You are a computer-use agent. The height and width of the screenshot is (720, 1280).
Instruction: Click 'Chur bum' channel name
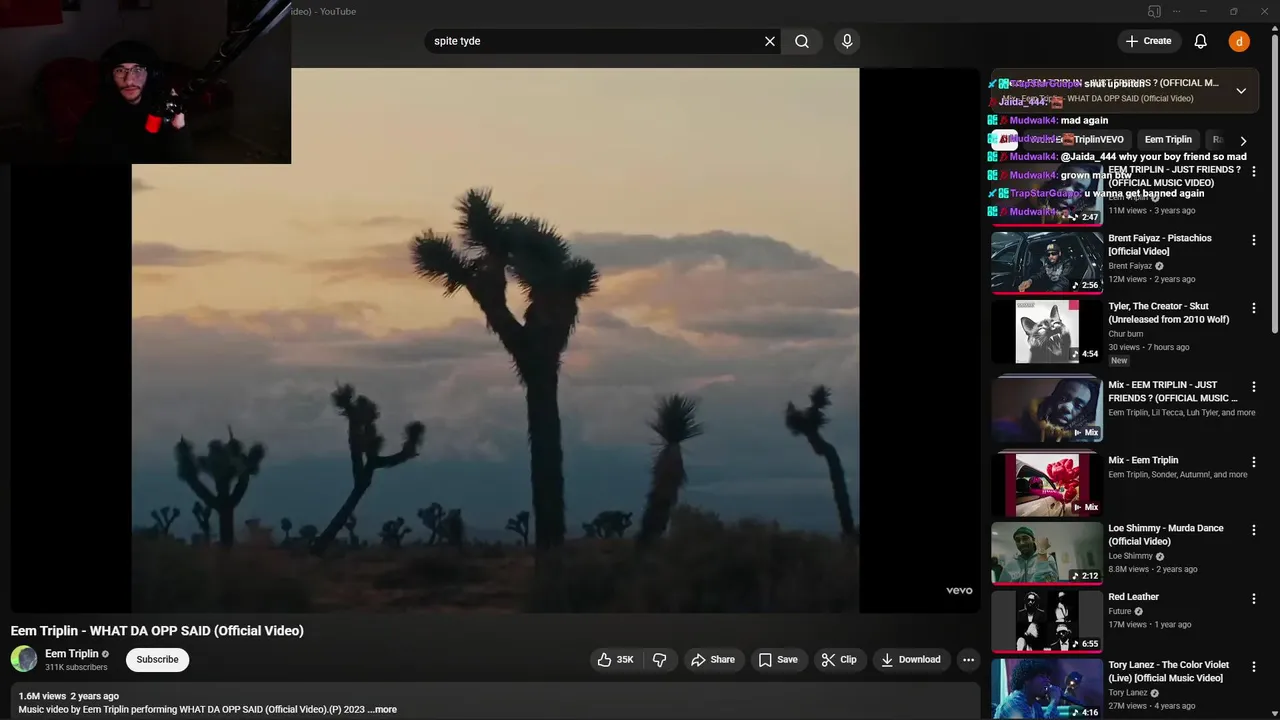point(1125,334)
